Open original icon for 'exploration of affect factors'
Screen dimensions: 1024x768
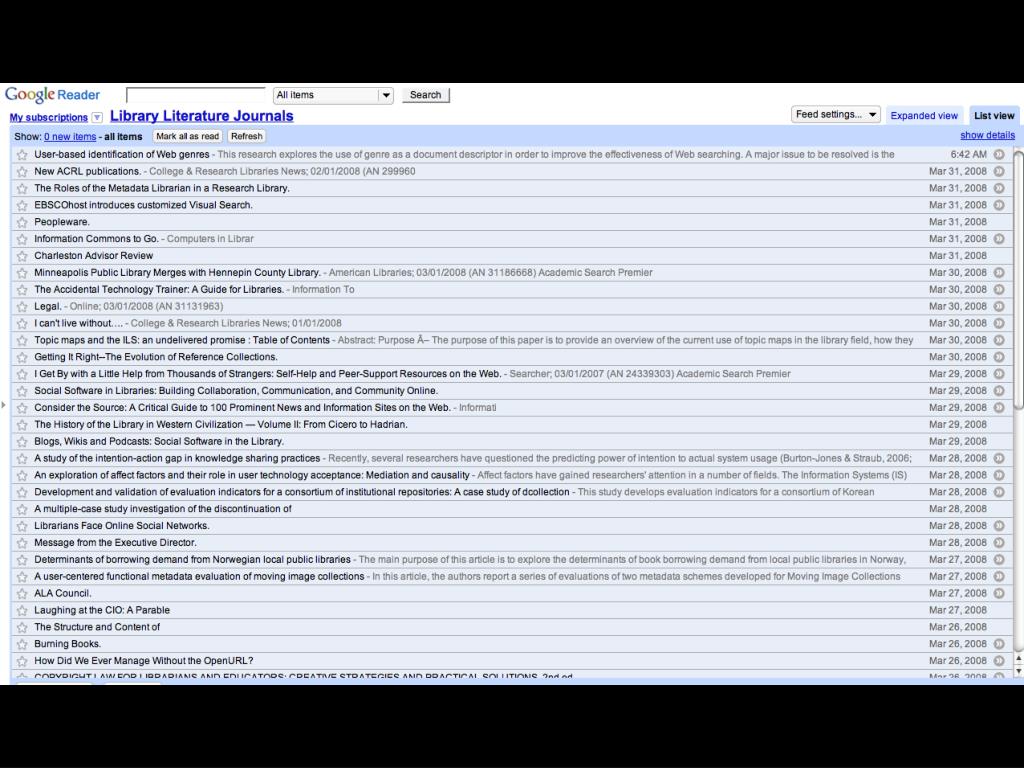[x=999, y=475]
